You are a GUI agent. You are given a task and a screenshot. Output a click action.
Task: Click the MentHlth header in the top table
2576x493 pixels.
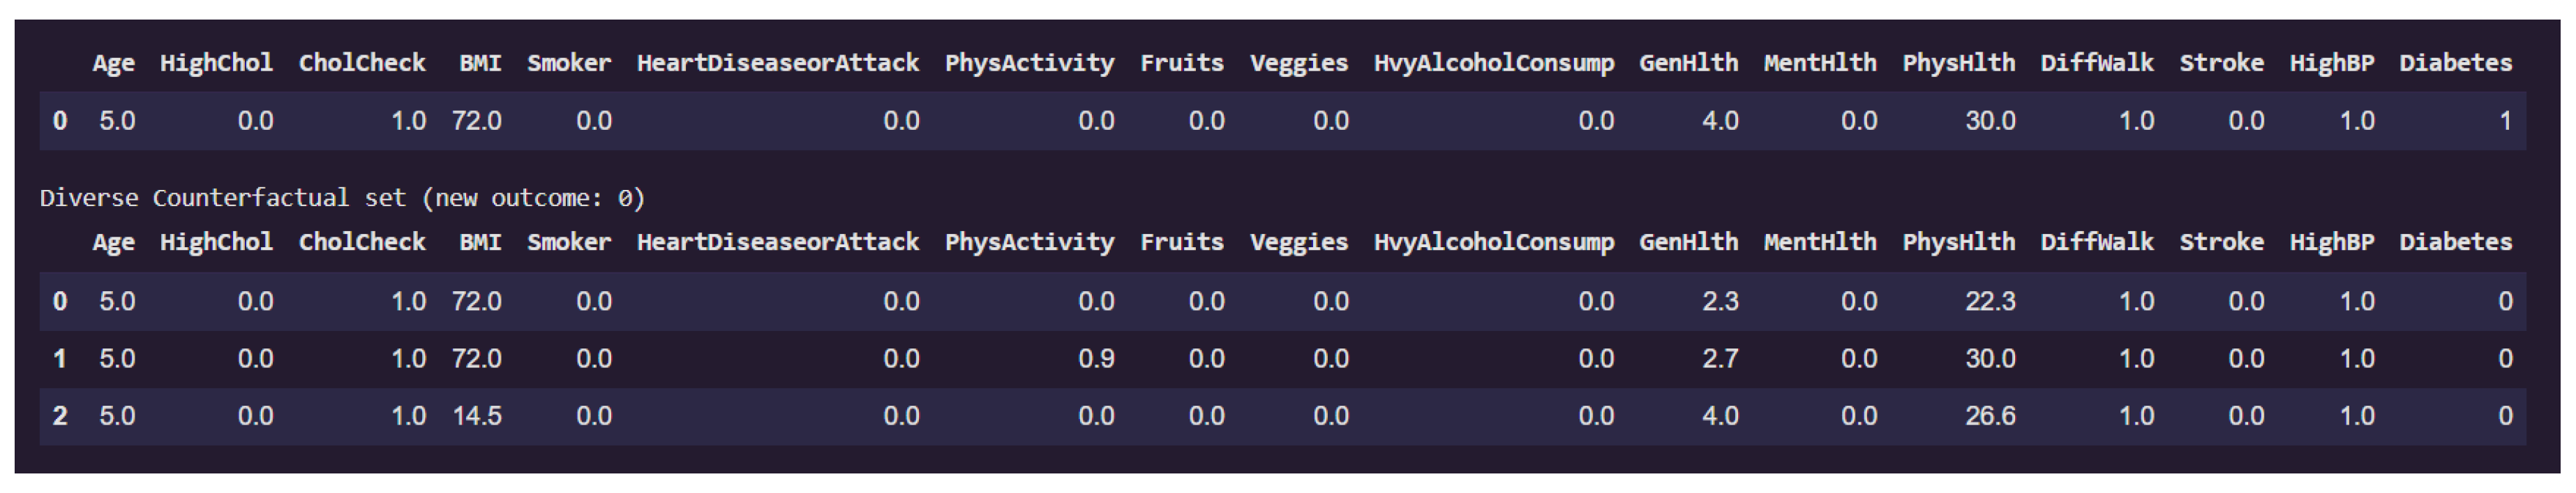pyautogui.click(x=1819, y=63)
